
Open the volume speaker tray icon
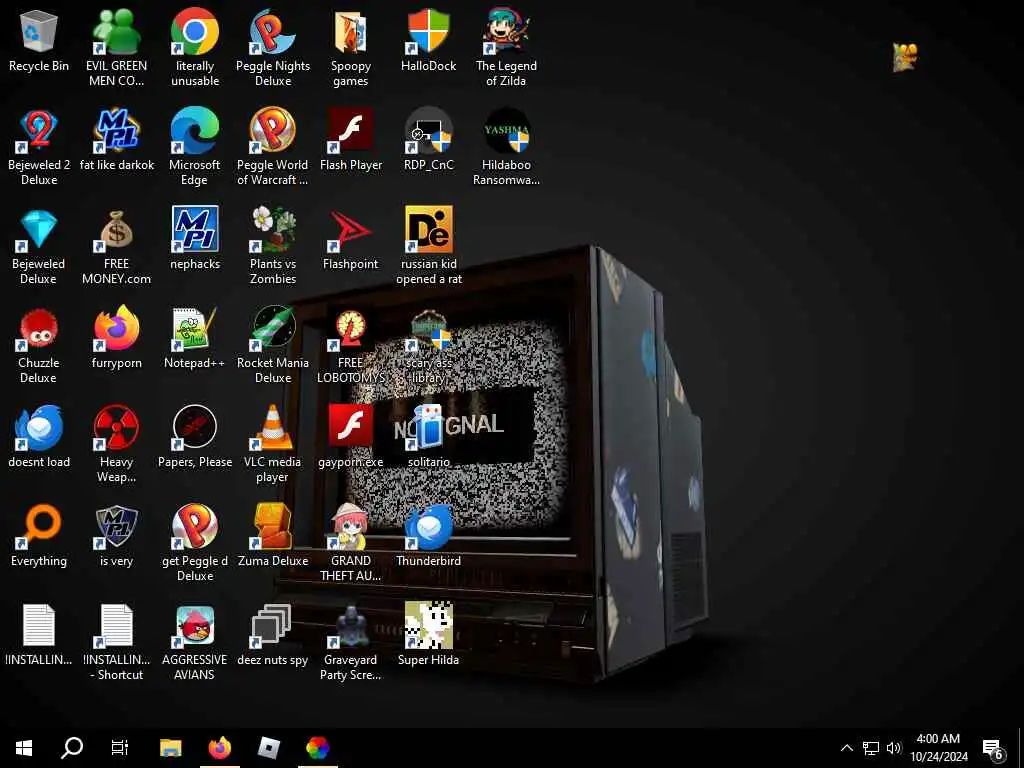point(893,748)
